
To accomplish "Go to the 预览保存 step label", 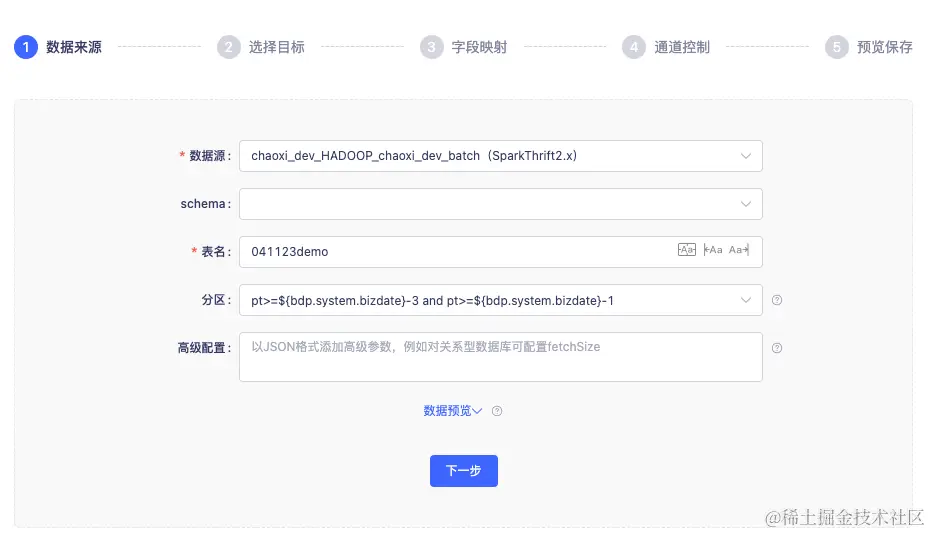I will (885, 47).
